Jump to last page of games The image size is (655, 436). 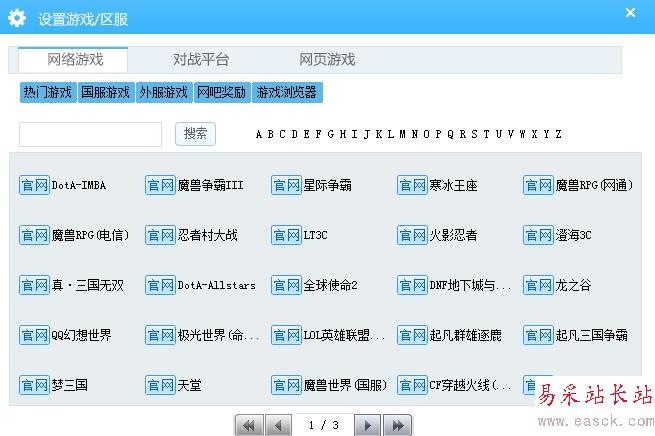coord(398,426)
